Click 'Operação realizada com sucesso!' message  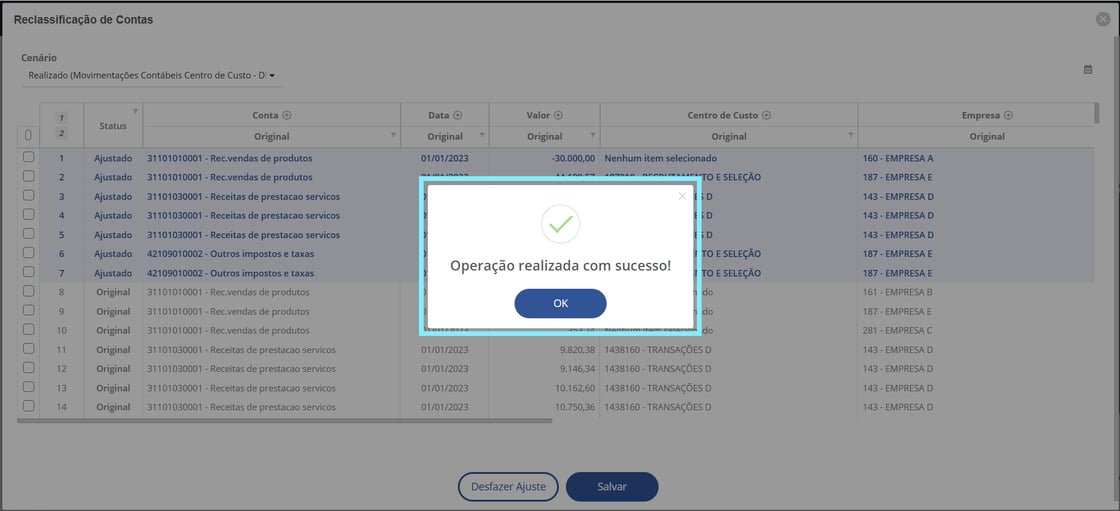(x=560, y=266)
